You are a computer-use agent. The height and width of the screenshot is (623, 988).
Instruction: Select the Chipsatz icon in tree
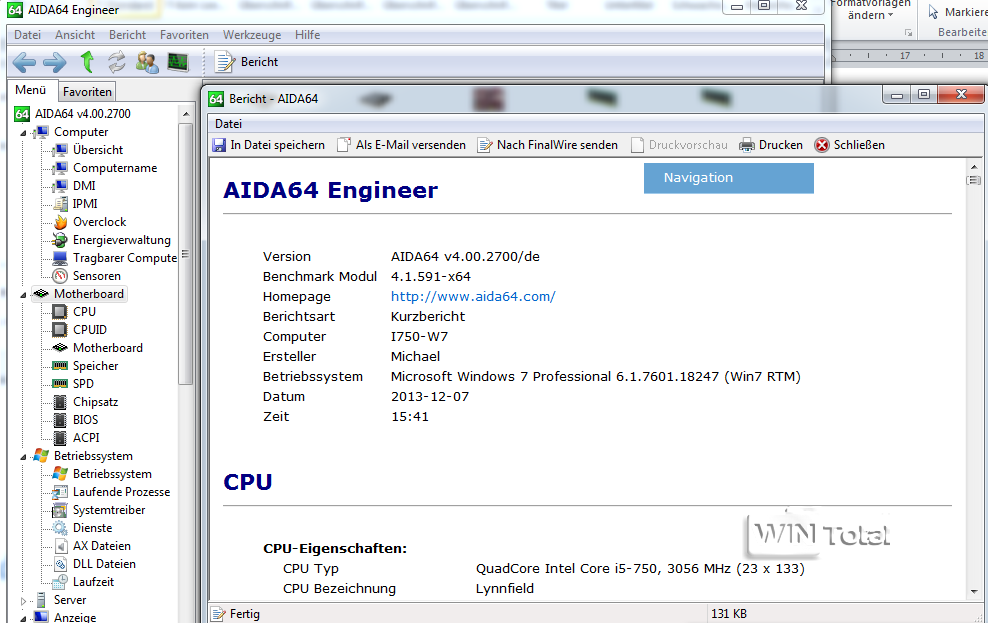point(60,402)
